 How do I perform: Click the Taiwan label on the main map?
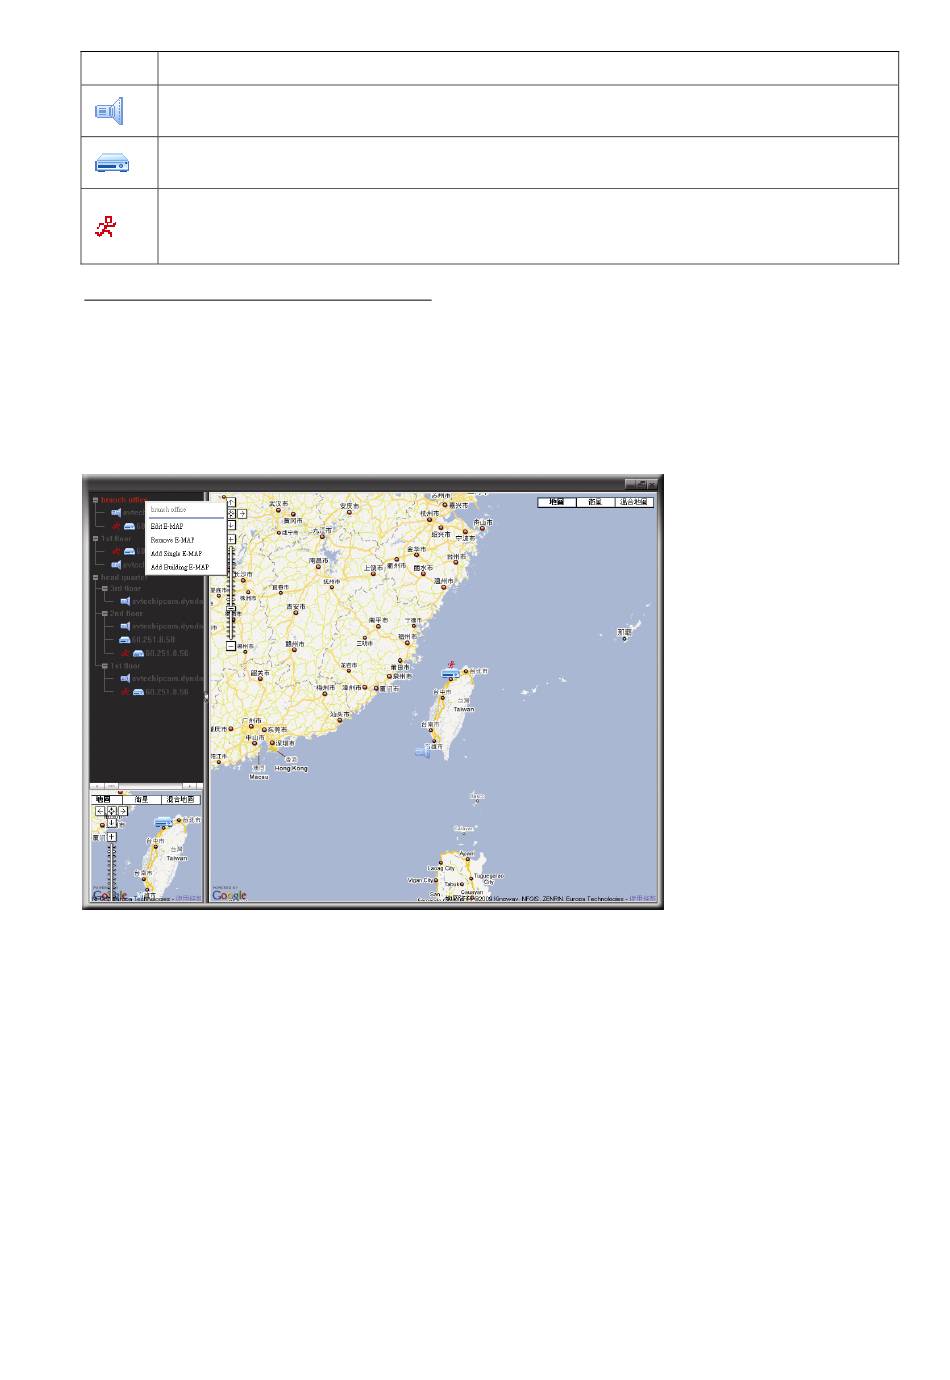pos(464,709)
